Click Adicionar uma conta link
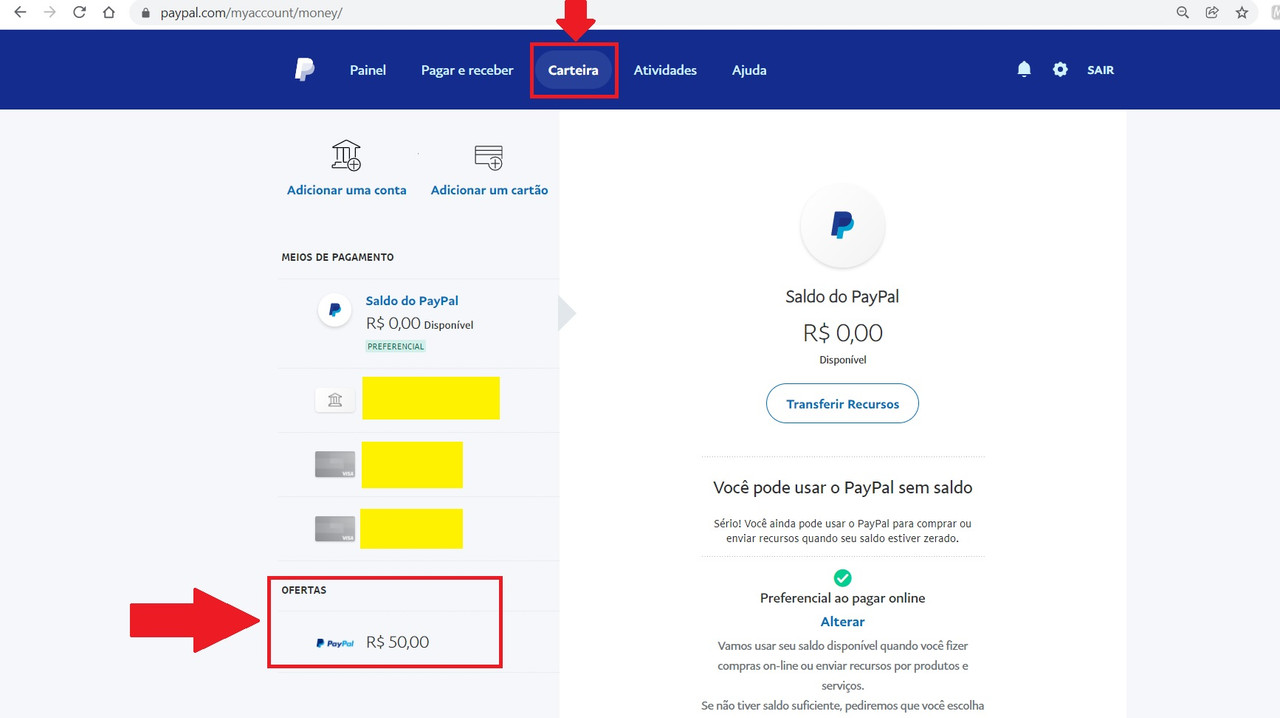Screen dimensions: 1280x718 click(x=347, y=190)
